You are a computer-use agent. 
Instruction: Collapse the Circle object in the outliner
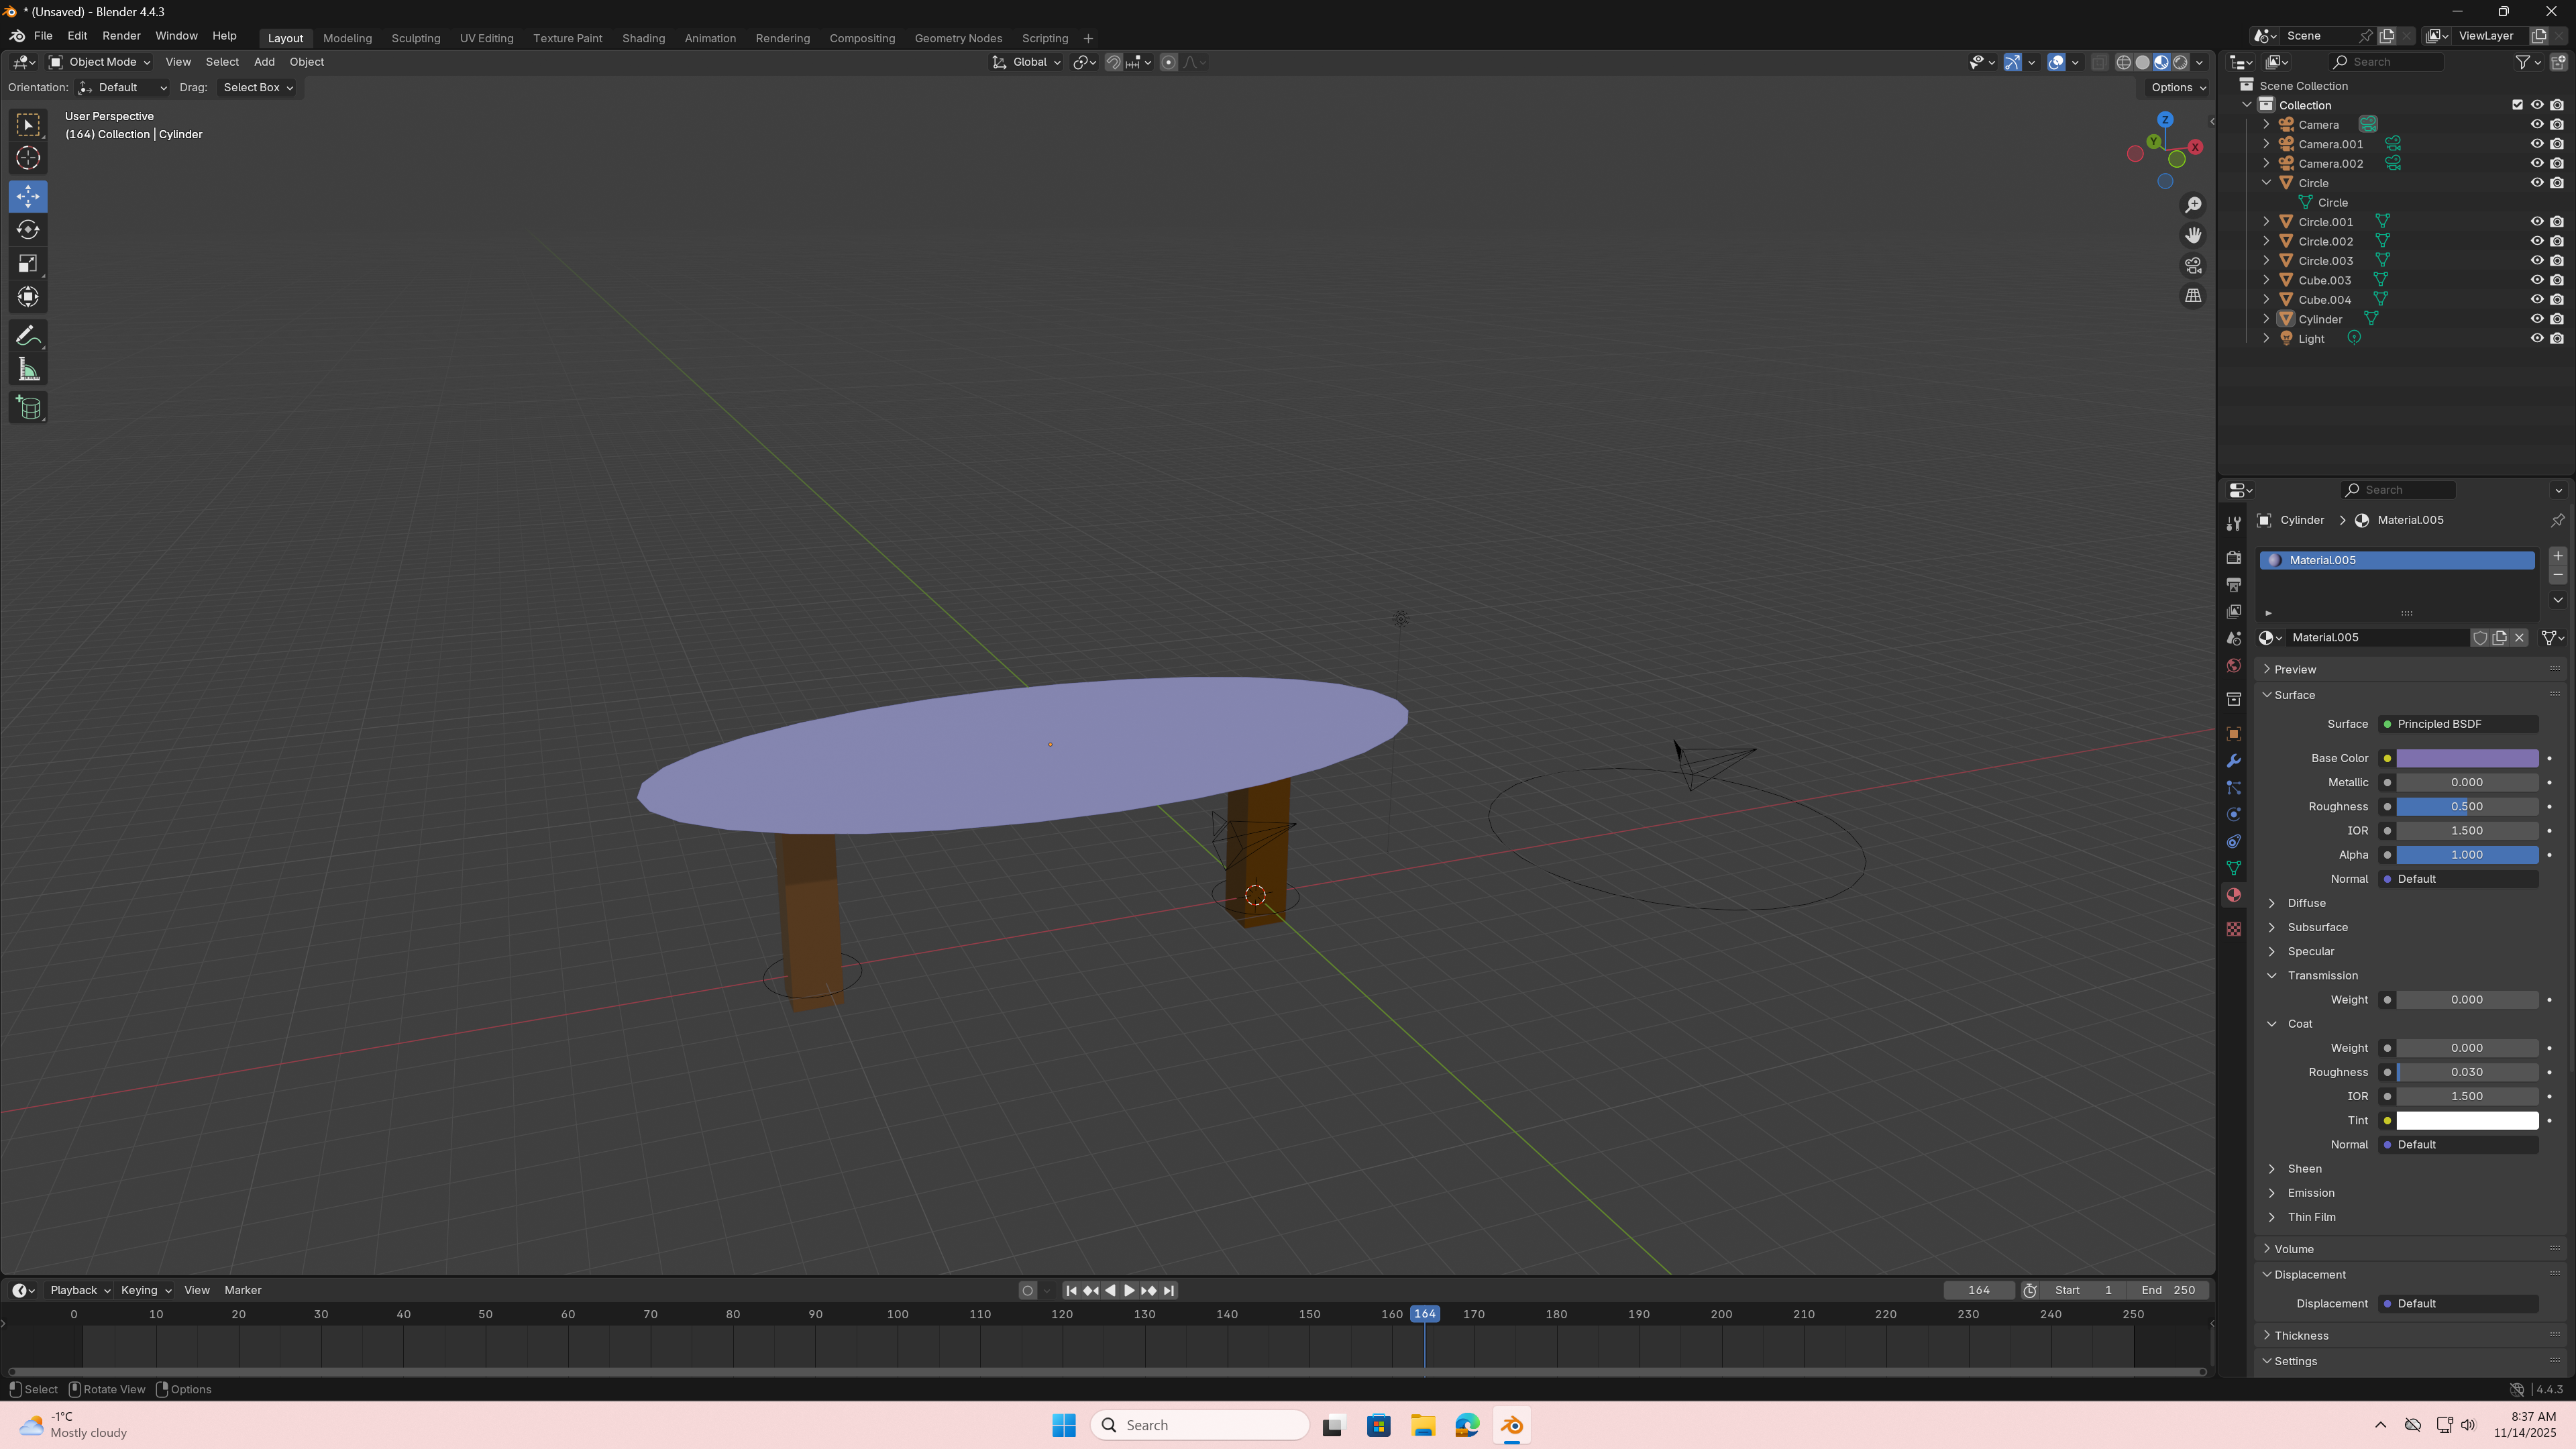pos(2267,183)
